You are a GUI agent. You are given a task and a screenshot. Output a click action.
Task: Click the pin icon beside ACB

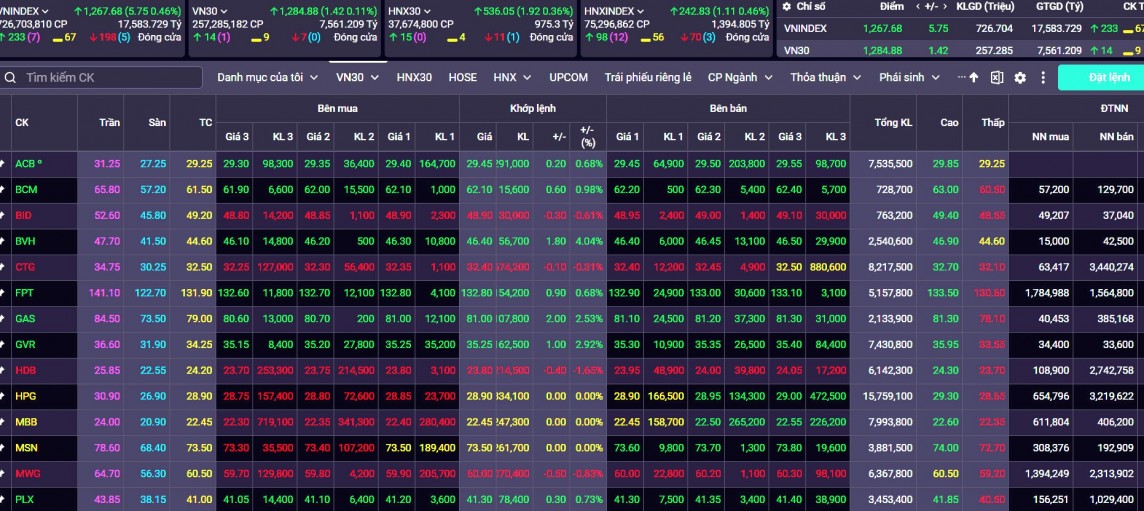(x=4, y=163)
